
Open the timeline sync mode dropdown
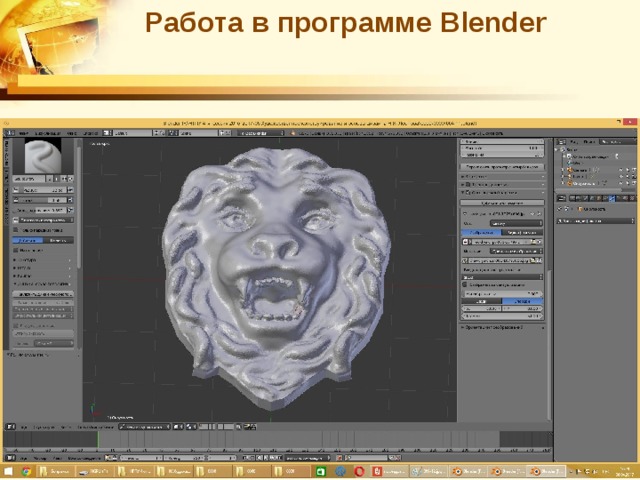click(x=308, y=458)
